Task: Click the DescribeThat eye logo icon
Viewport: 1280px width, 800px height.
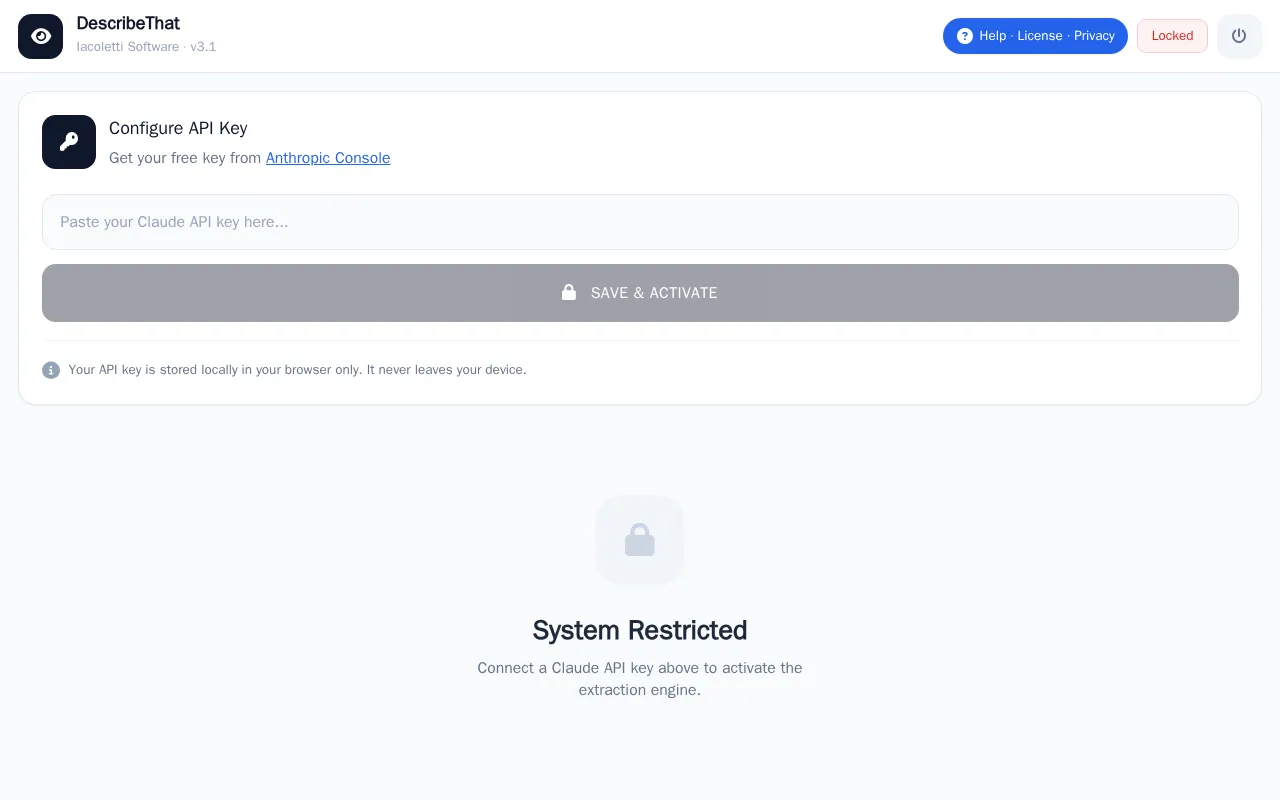Action: coord(40,36)
